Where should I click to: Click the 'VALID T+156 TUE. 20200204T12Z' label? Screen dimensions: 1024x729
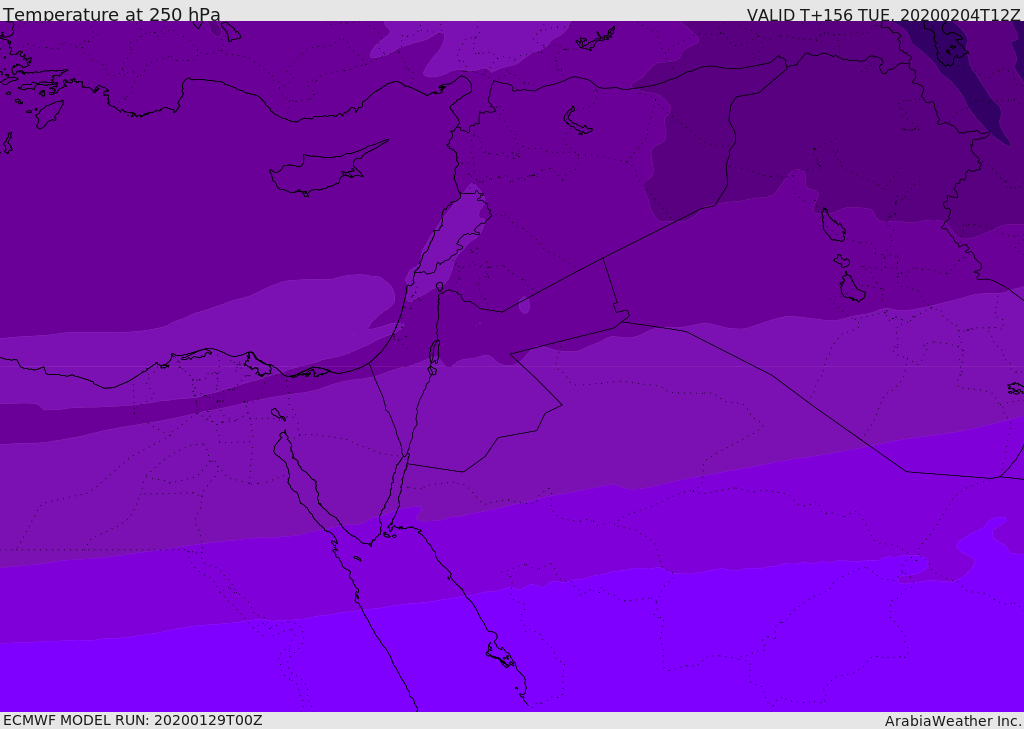[x=883, y=14]
